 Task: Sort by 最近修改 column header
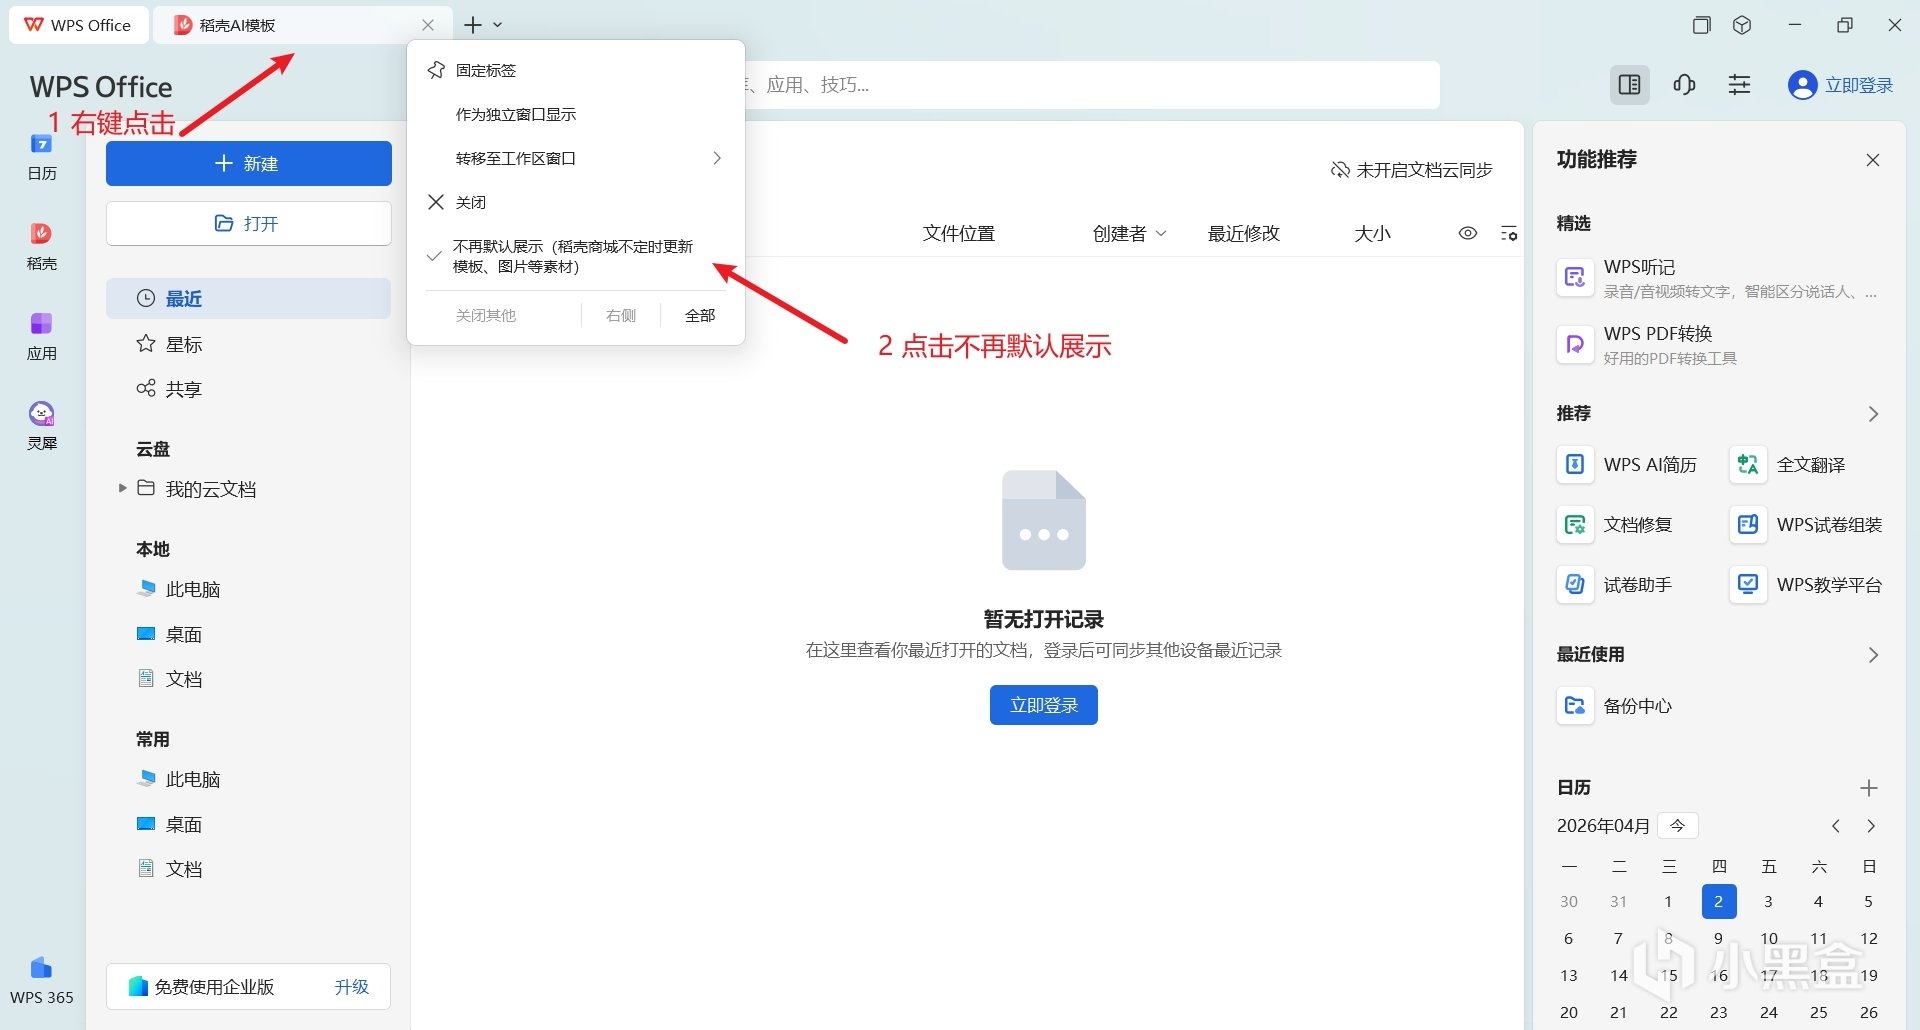[1243, 233]
